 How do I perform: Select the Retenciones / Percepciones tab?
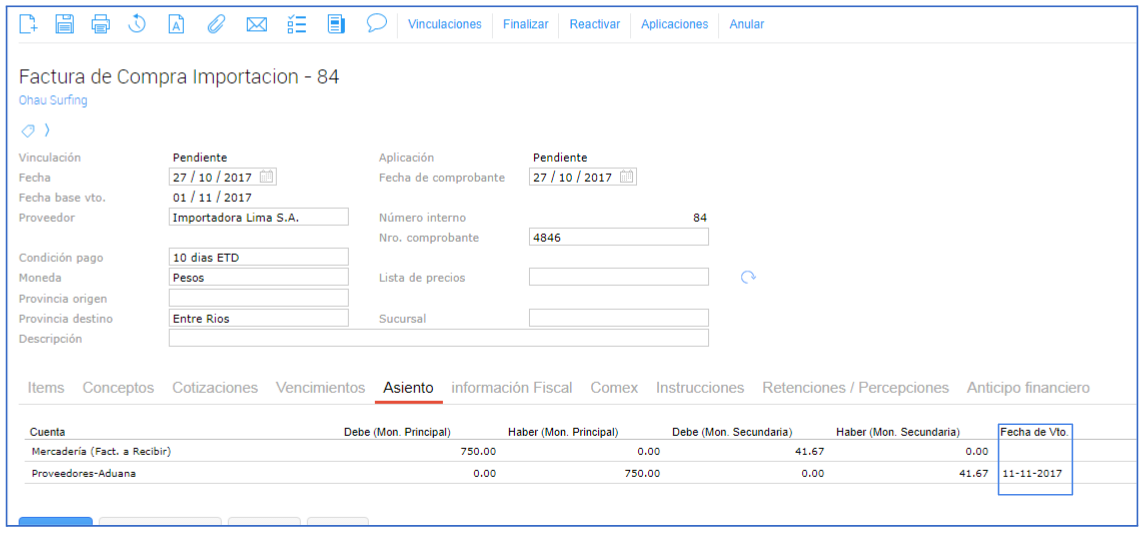click(855, 388)
